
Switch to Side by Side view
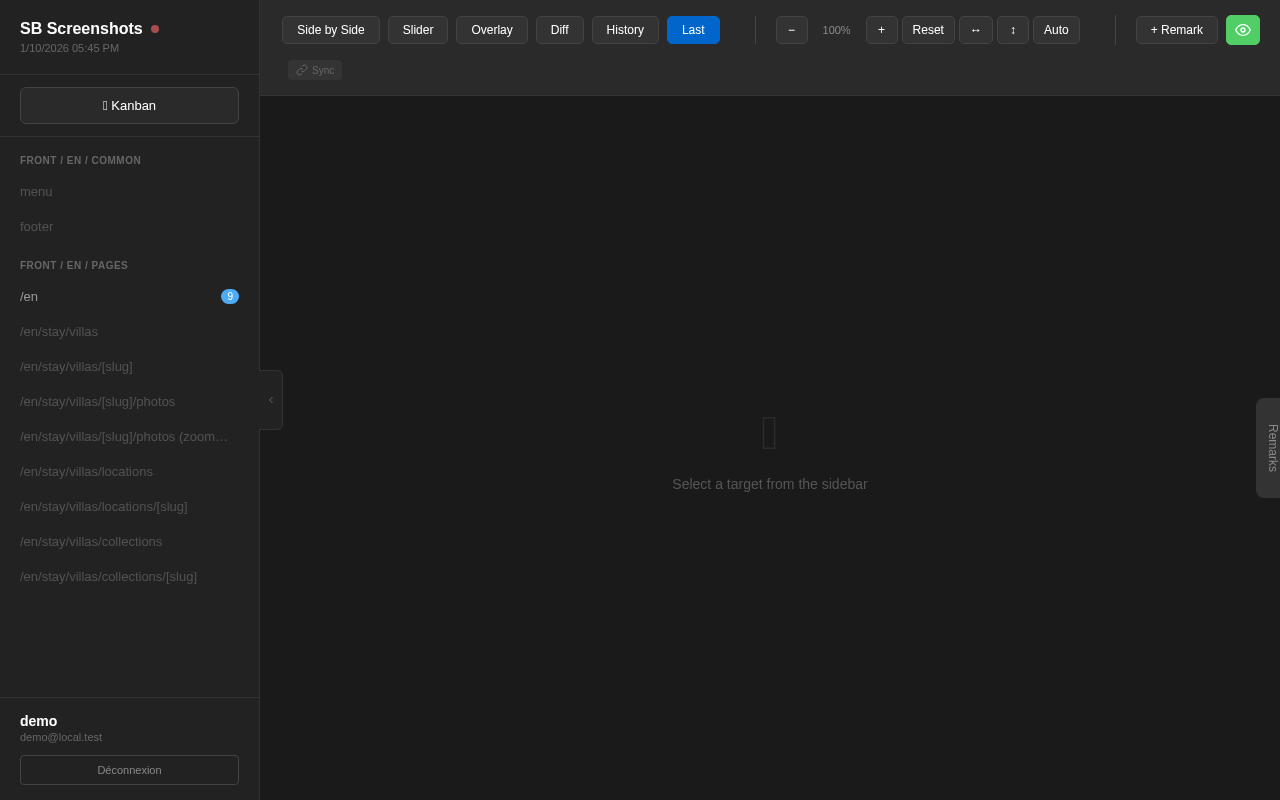[x=331, y=30]
